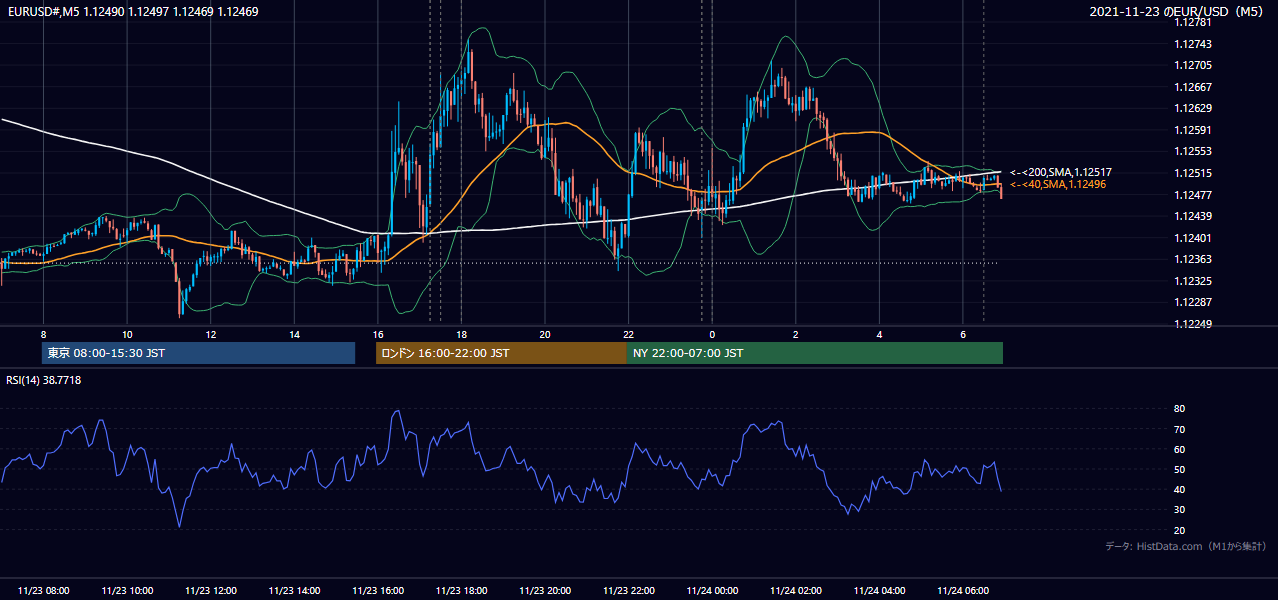This screenshot has width=1278, height=600.
Task: Click the 11/23 16:00 bottom time label
Action: 378,591
